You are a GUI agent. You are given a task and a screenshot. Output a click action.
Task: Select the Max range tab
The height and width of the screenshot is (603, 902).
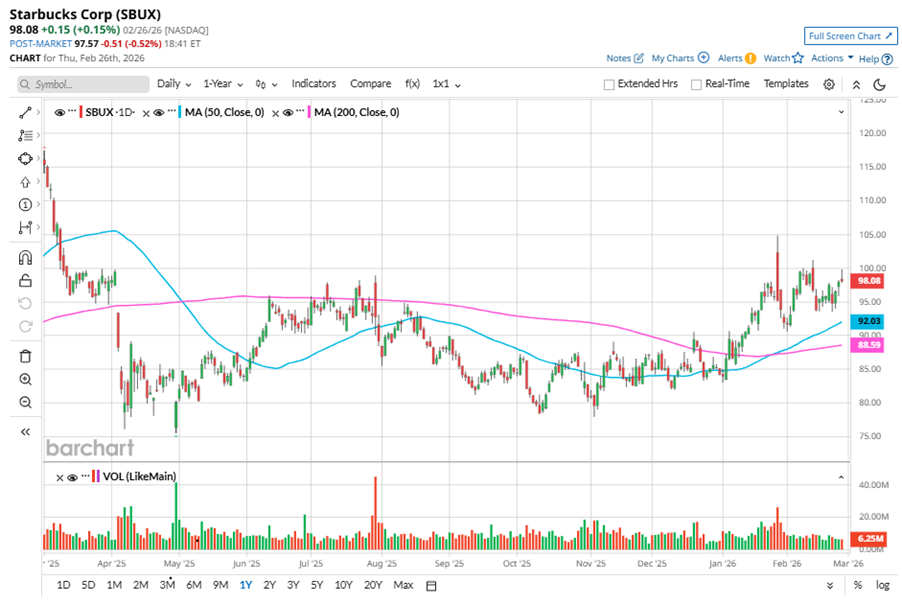click(403, 585)
